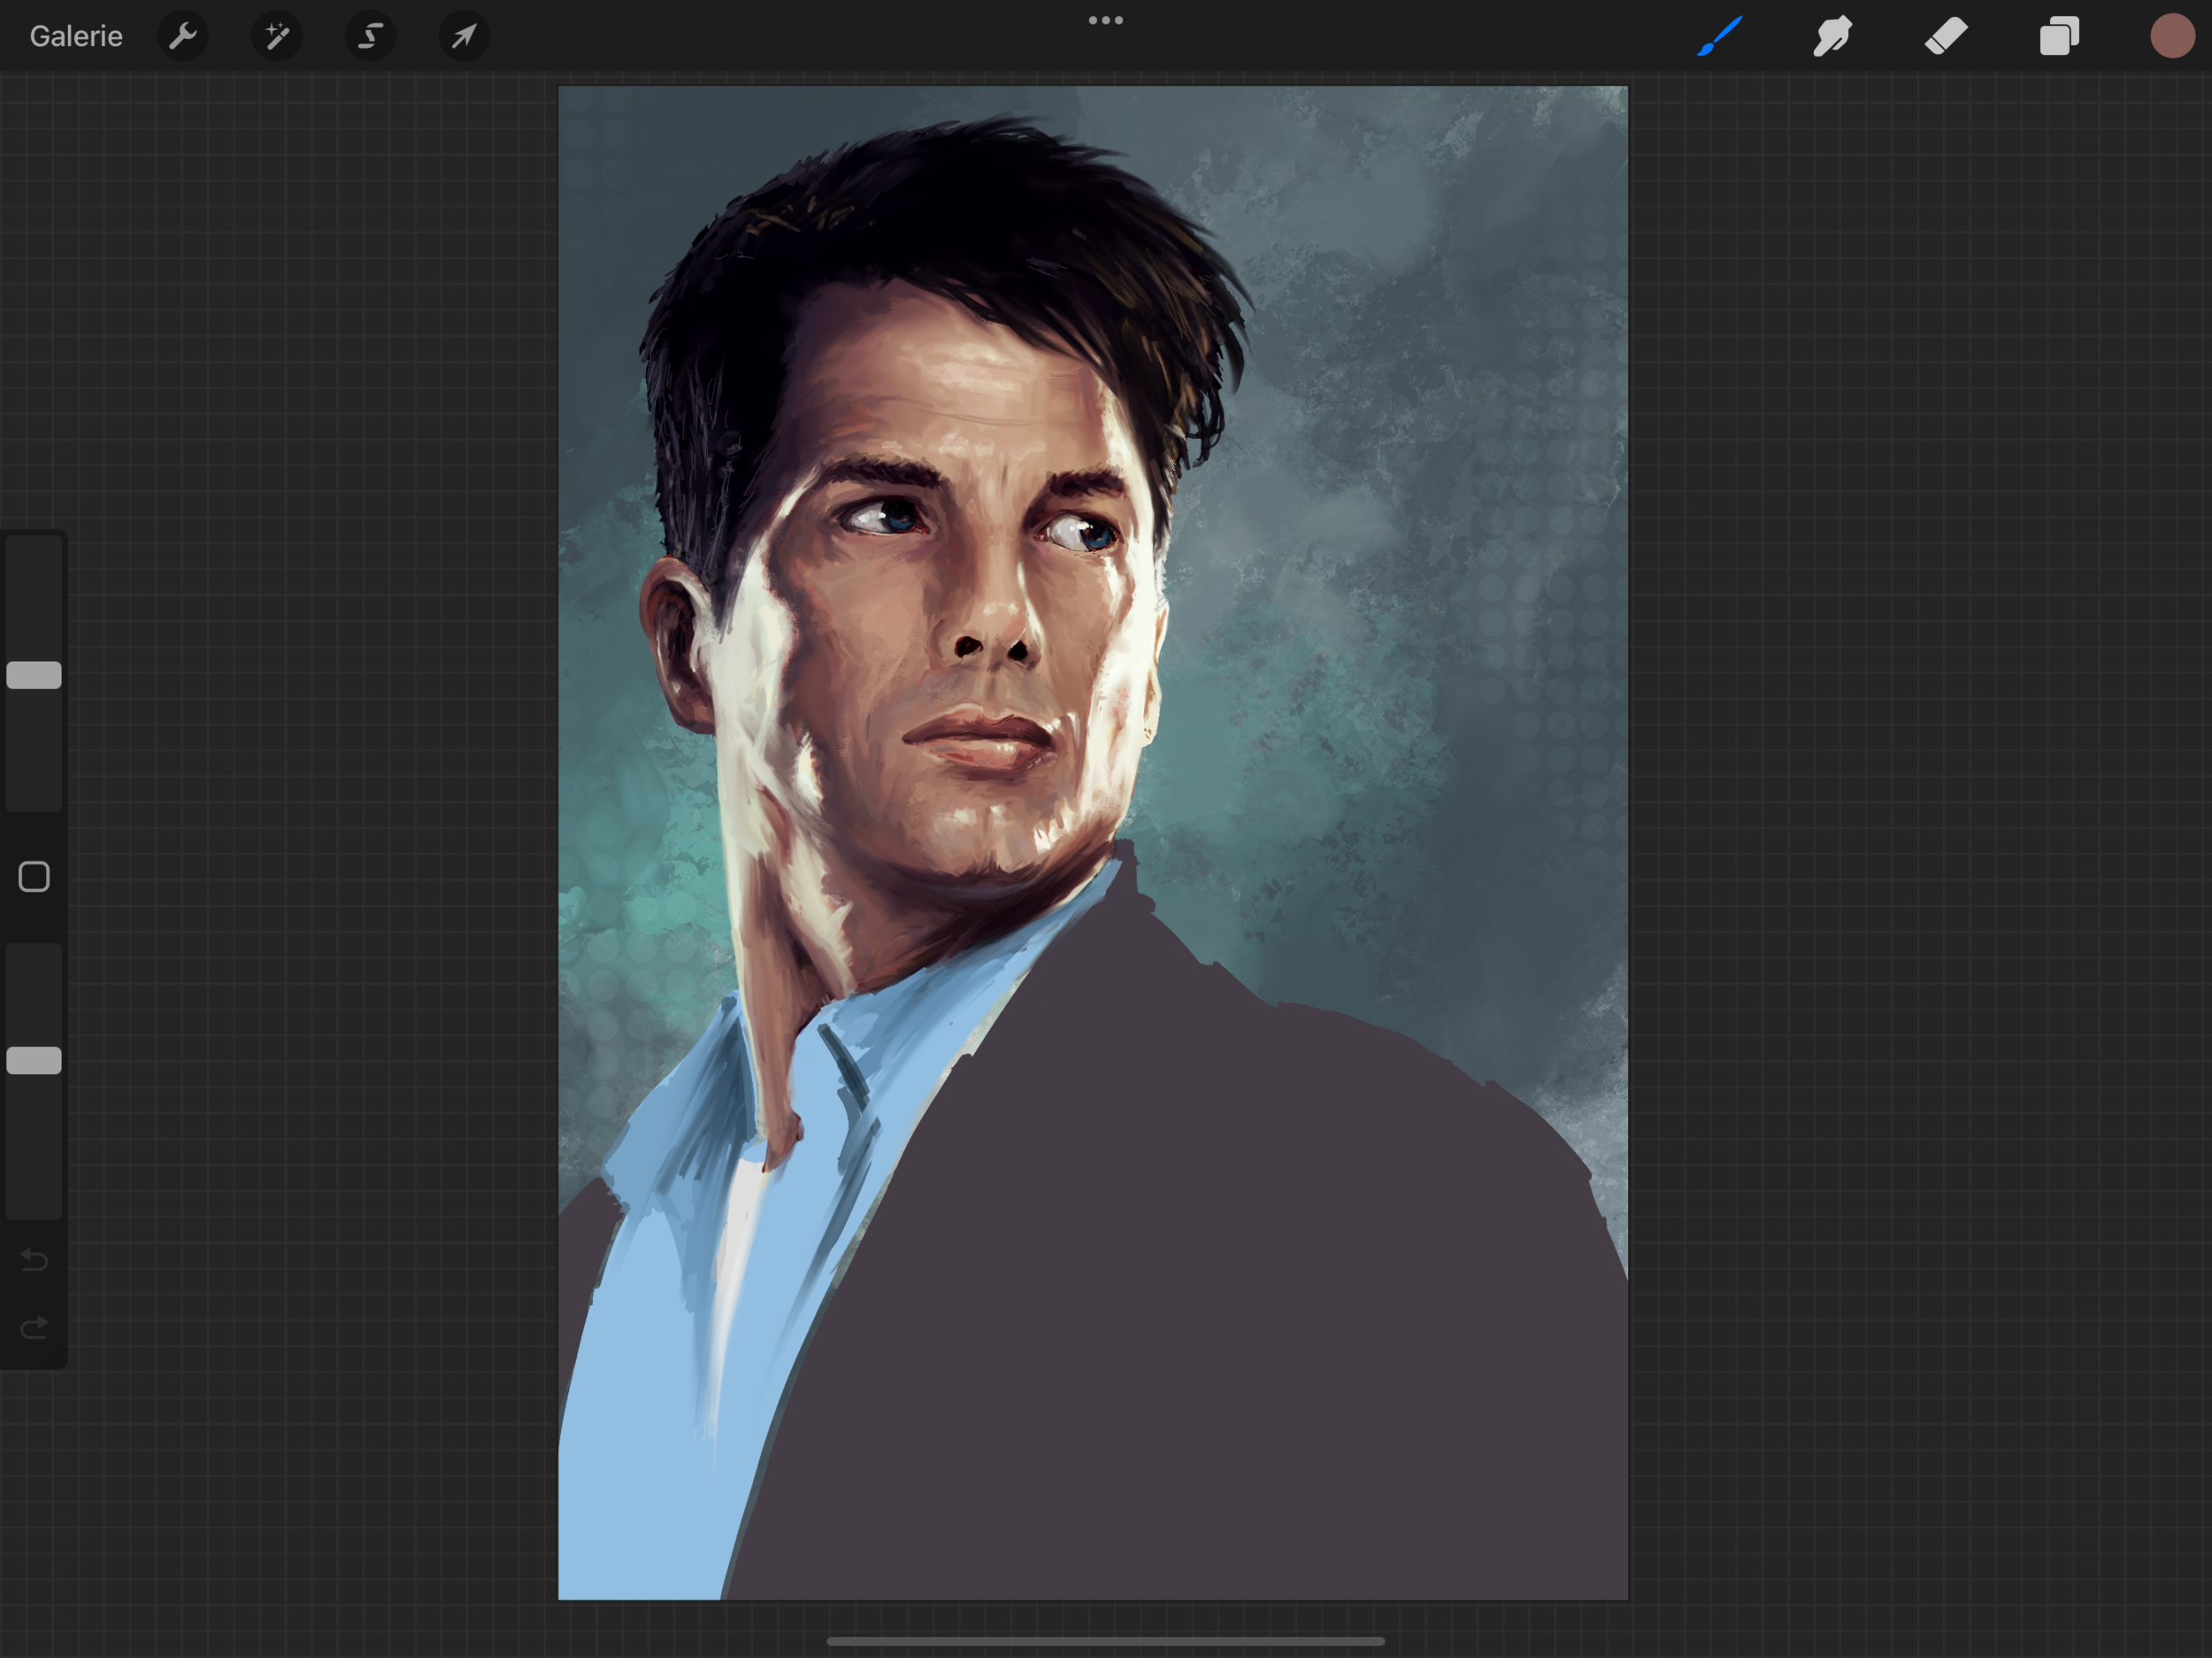
Task: Return to Galerie
Action: coord(76,37)
